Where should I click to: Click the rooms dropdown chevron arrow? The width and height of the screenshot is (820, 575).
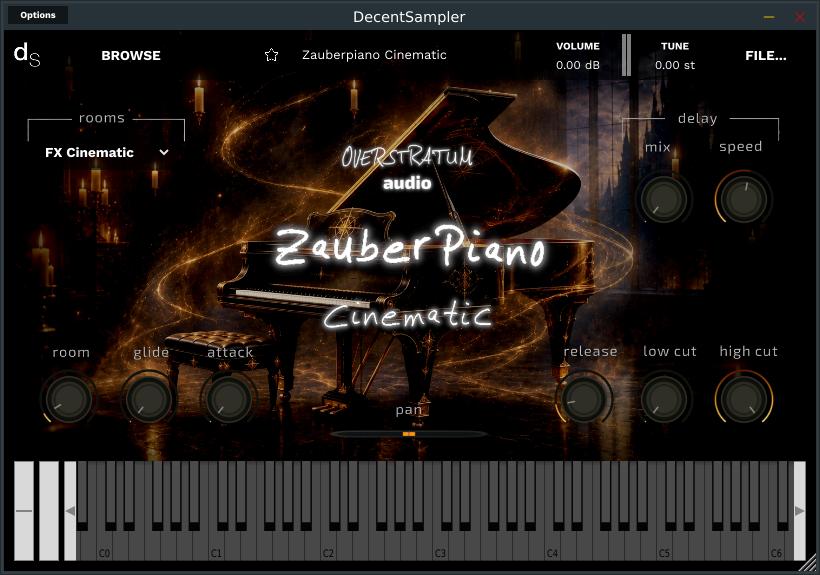[164, 153]
